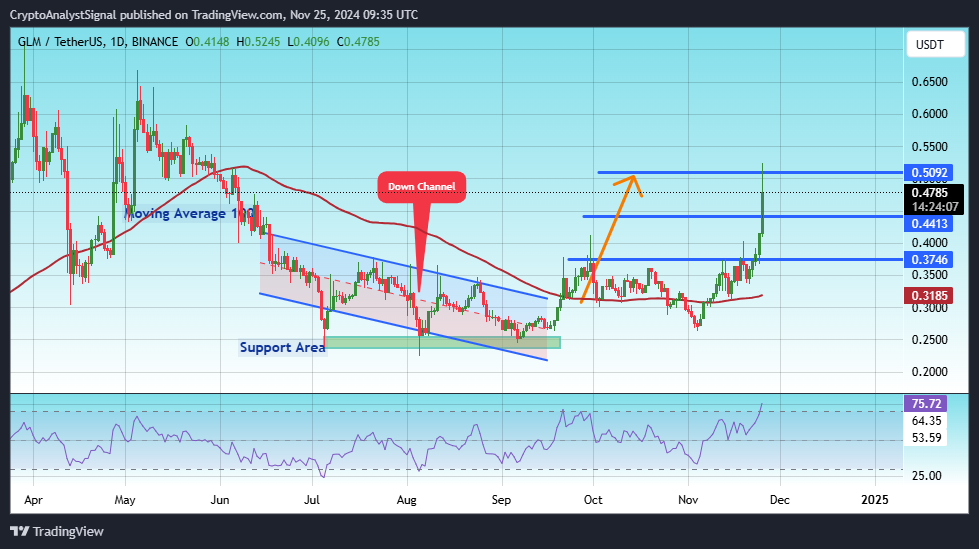Click the Support Area text label
Screen dimensions: 979x549
click(x=282, y=347)
